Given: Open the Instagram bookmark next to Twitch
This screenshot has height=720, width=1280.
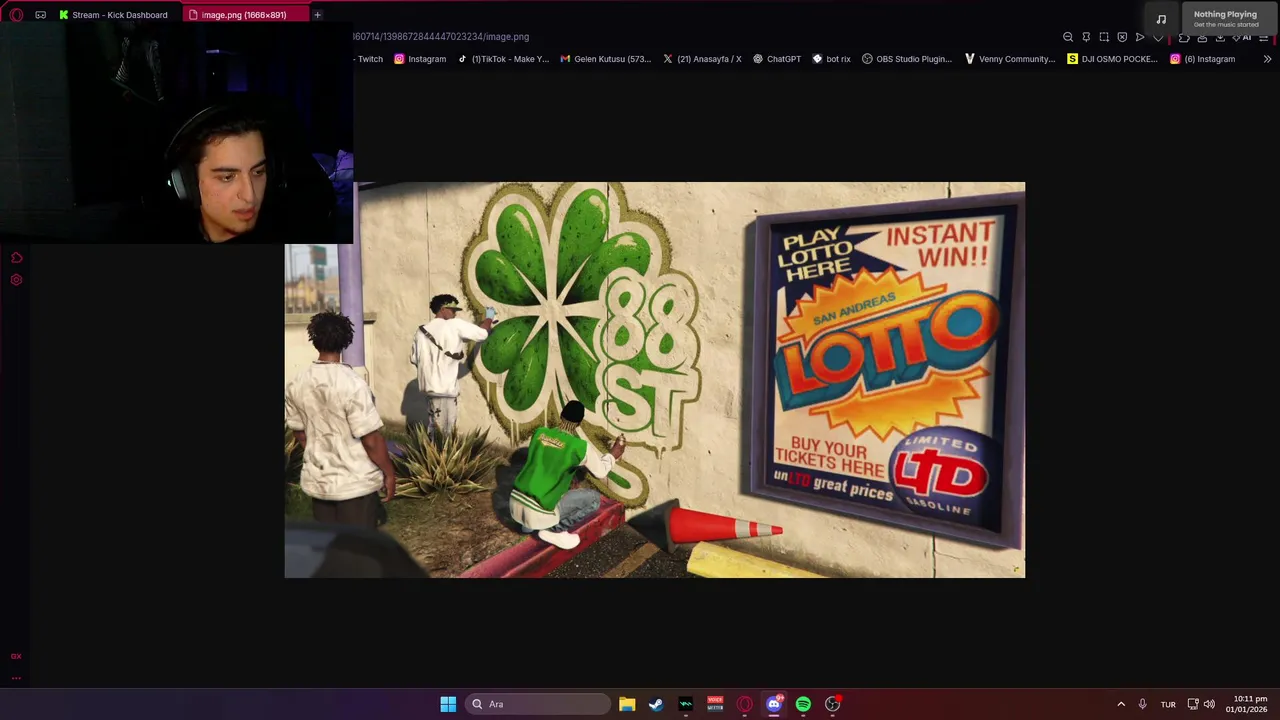Looking at the screenshot, I should [x=420, y=59].
